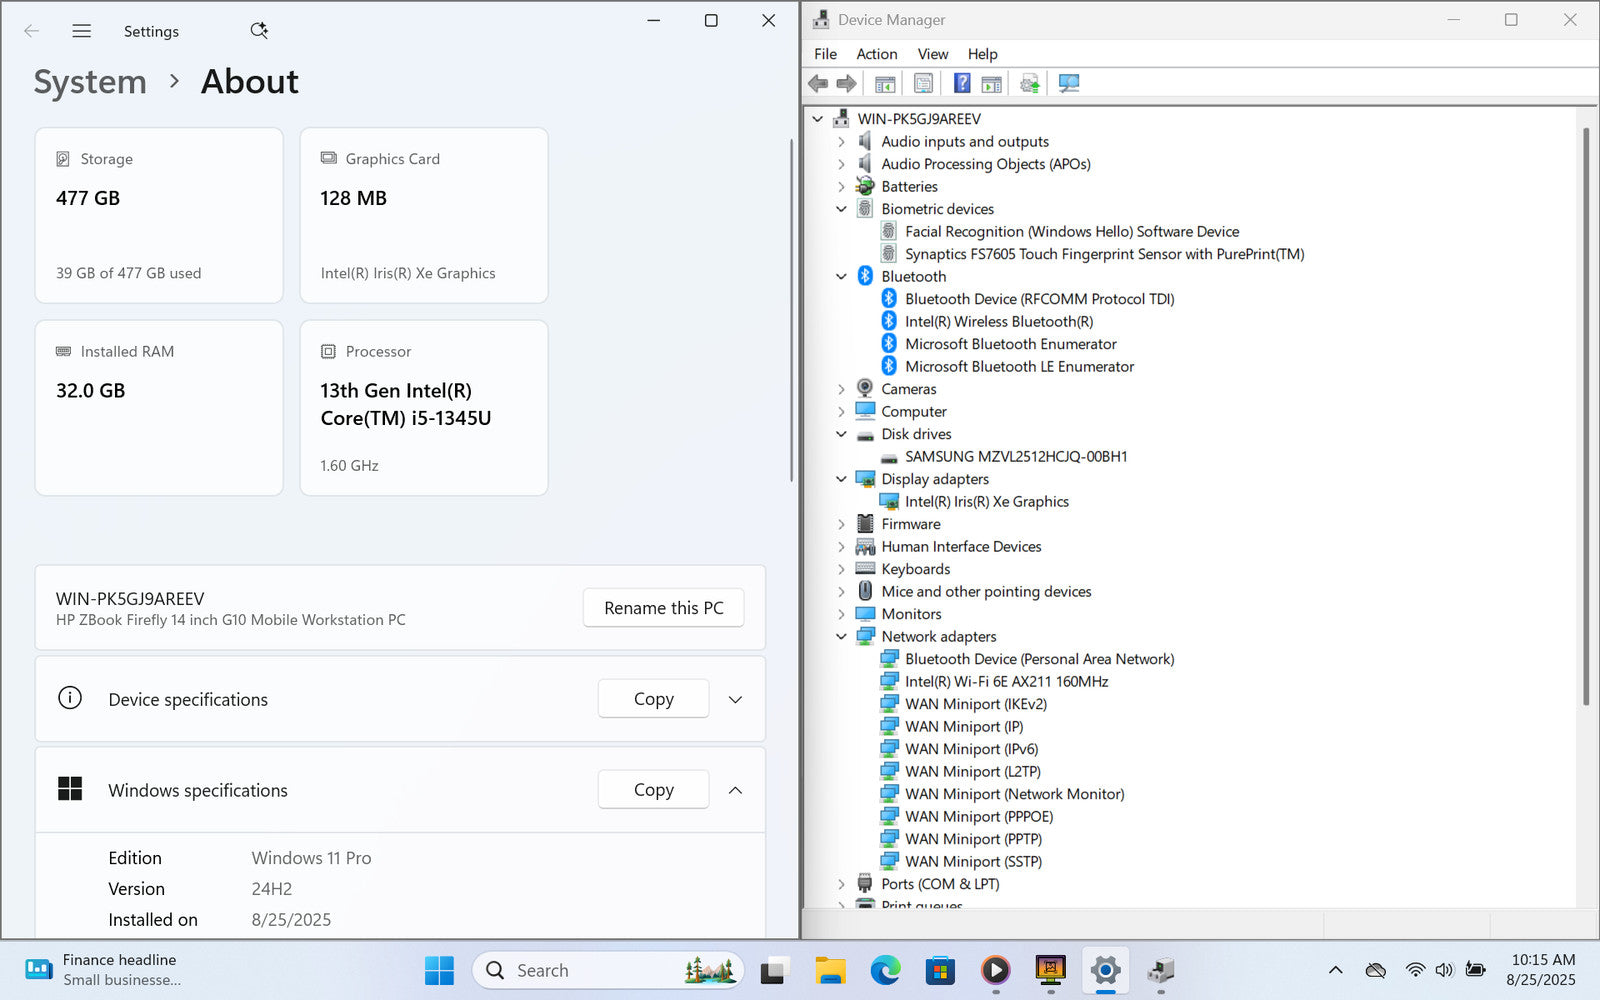
Task: Click Update device driver toolbar icon
Action: click(x=1029, y=84)
